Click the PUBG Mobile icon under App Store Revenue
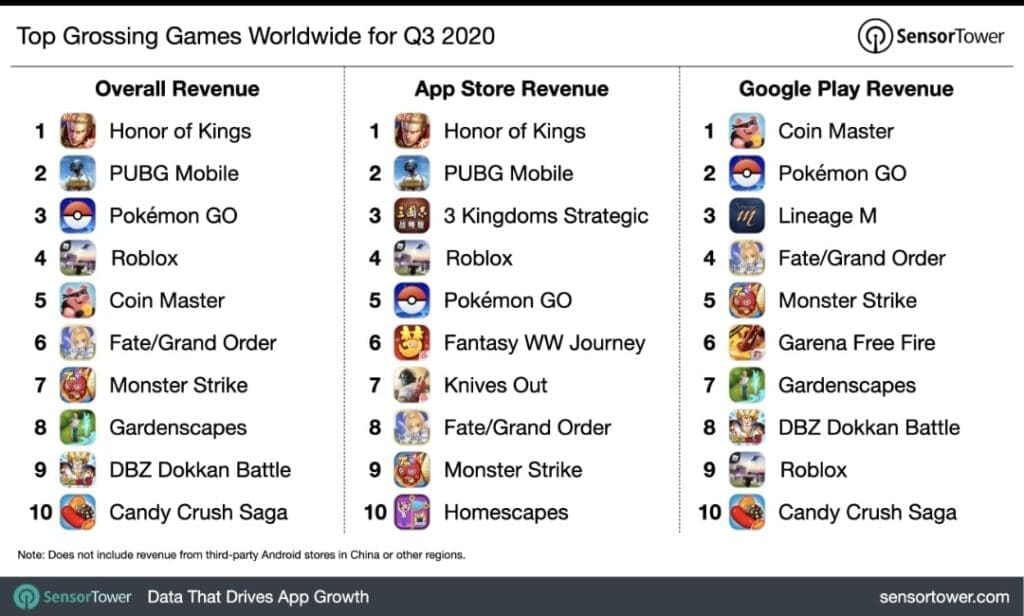 pyautogui.click(x=412, y=173)
